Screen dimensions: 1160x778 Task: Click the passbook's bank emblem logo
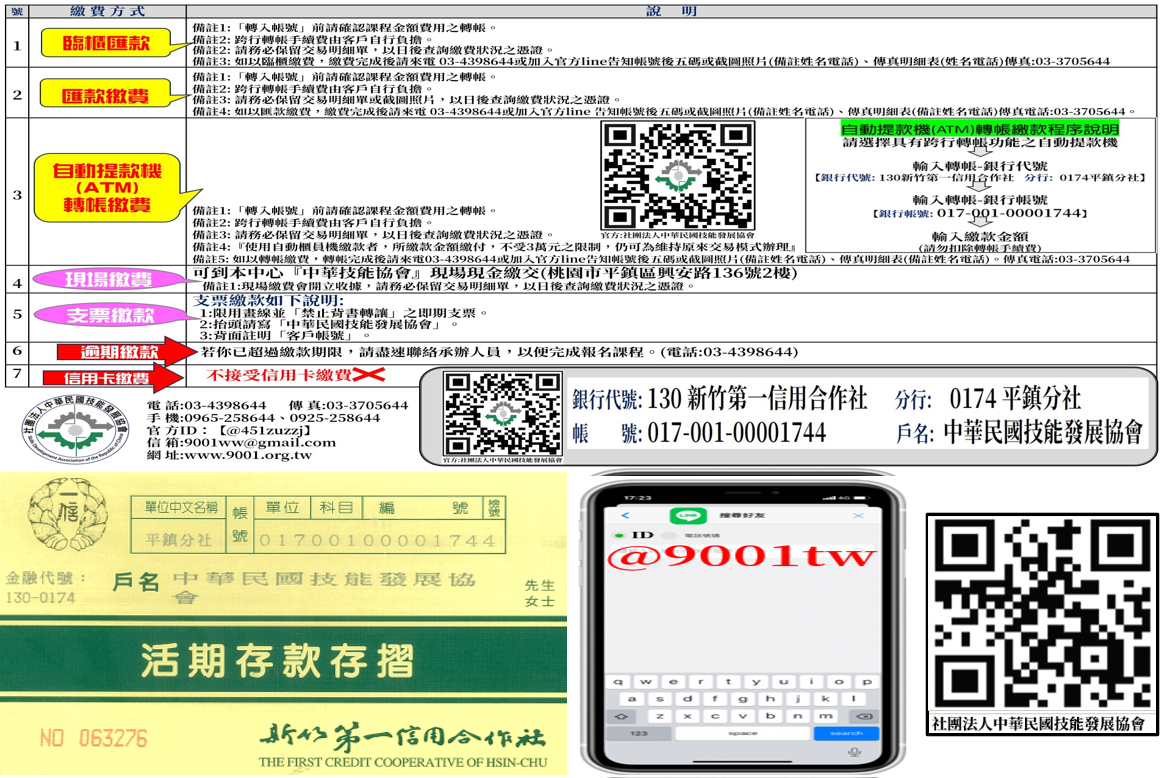(x=66, y=515)
